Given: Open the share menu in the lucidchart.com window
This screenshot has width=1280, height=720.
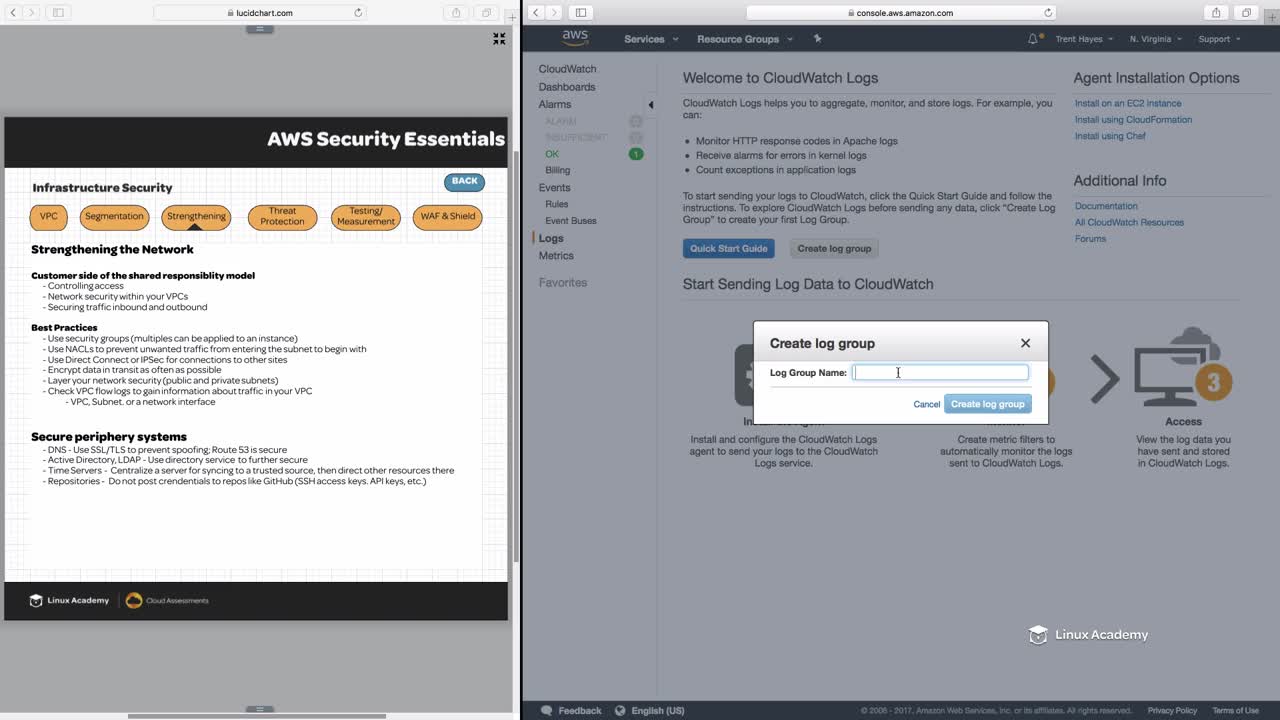Looking at the screenshot, I should 456,13.
